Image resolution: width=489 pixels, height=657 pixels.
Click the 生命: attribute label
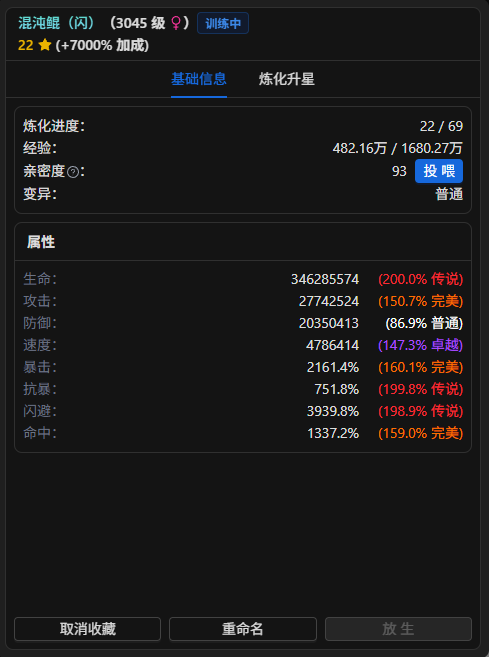coord(40,279)
